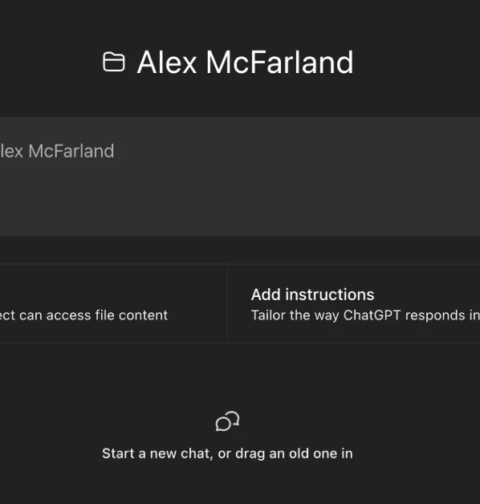Click the header bar area right of the project title
480x504 pixels.
[417, 62]
